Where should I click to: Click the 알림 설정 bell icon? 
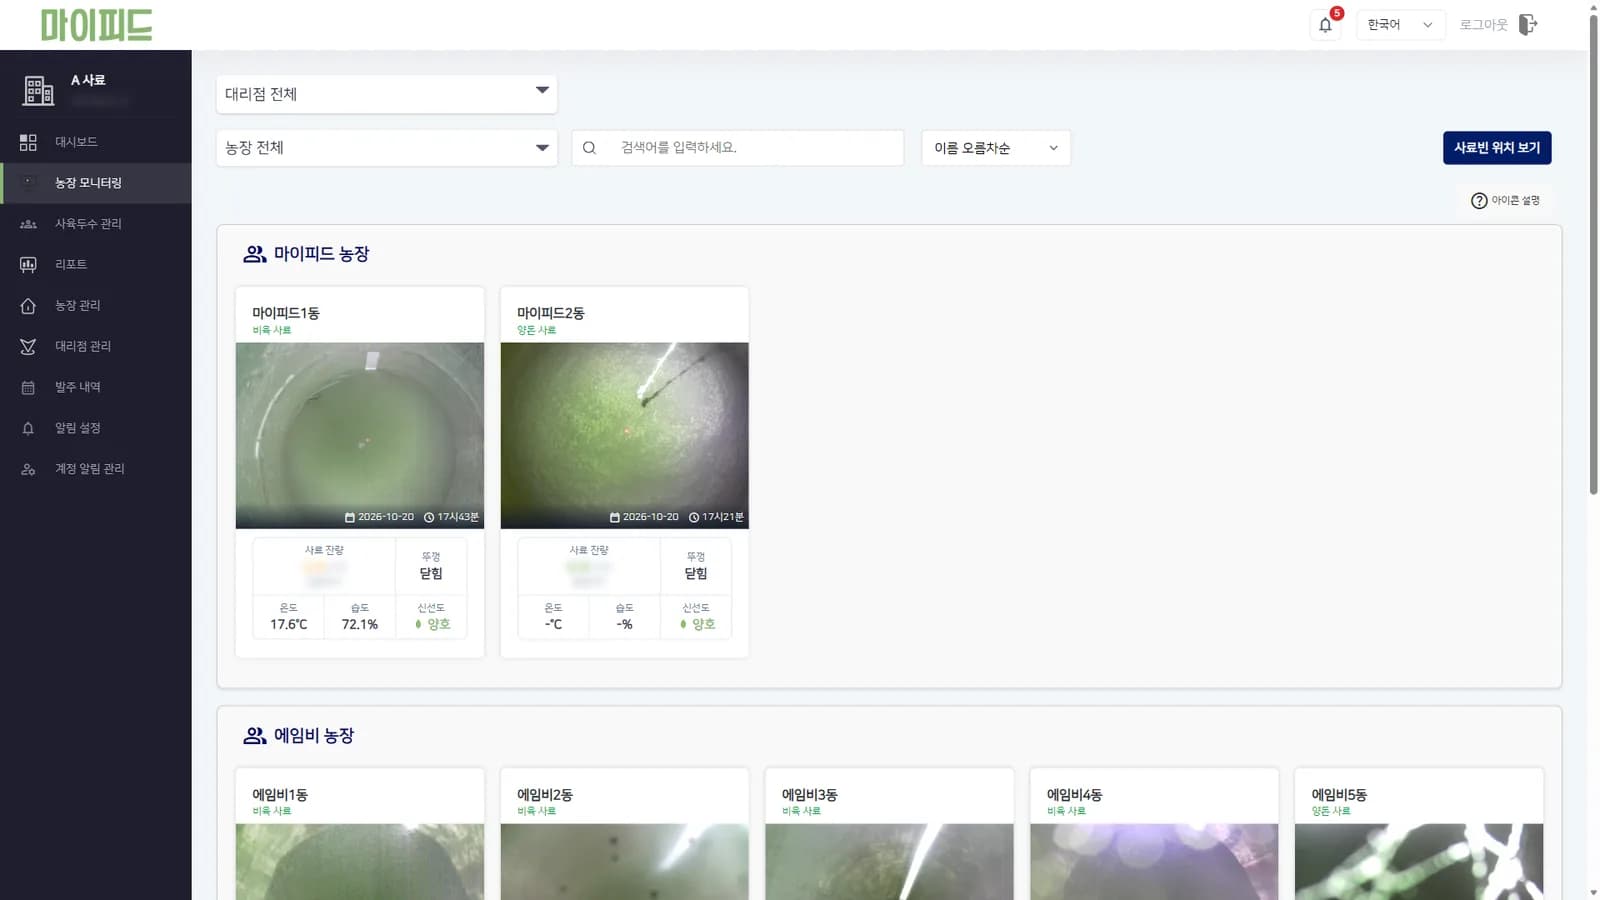coord(28,429)
